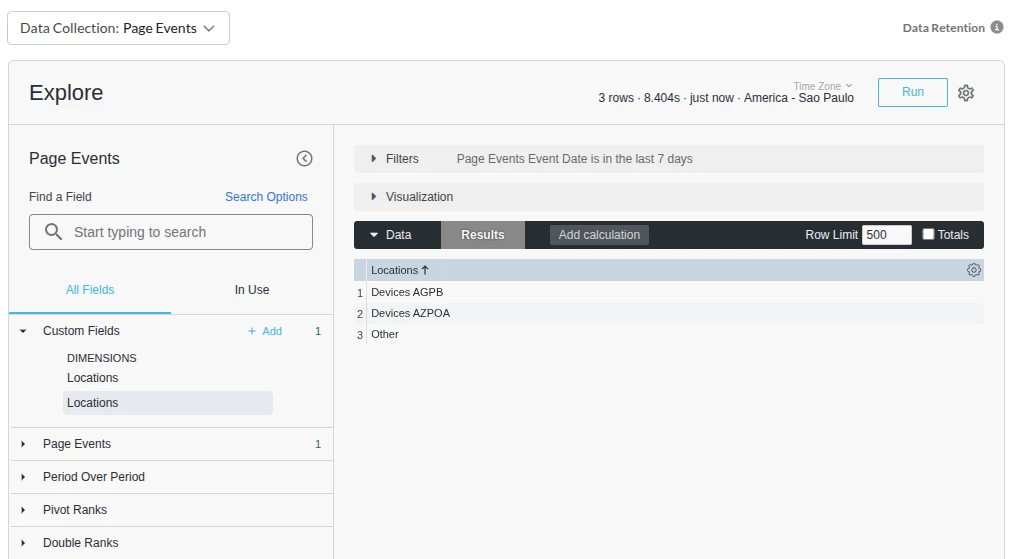Click the DIMENSIONS heading
Screen dimensions: 1010x559
click(102, 358)
